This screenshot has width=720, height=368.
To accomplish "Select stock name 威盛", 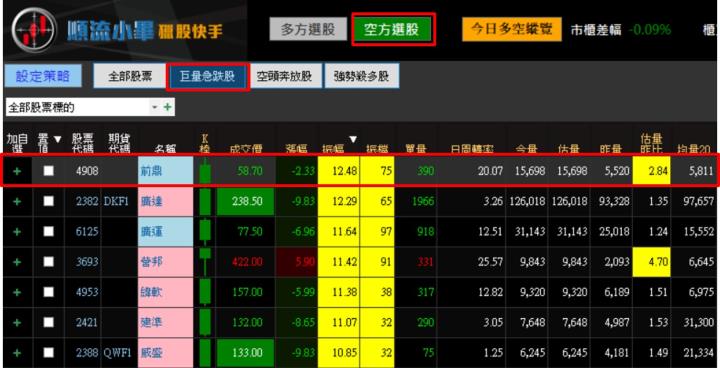I will (165, 353).
